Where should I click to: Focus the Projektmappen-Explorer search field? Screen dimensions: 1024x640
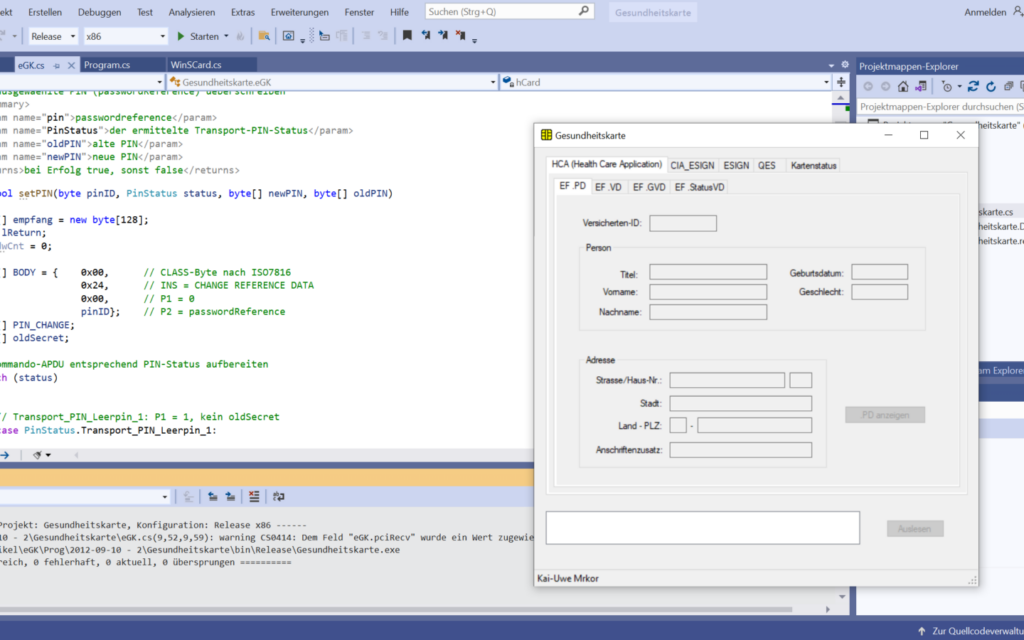click(940, 106)
